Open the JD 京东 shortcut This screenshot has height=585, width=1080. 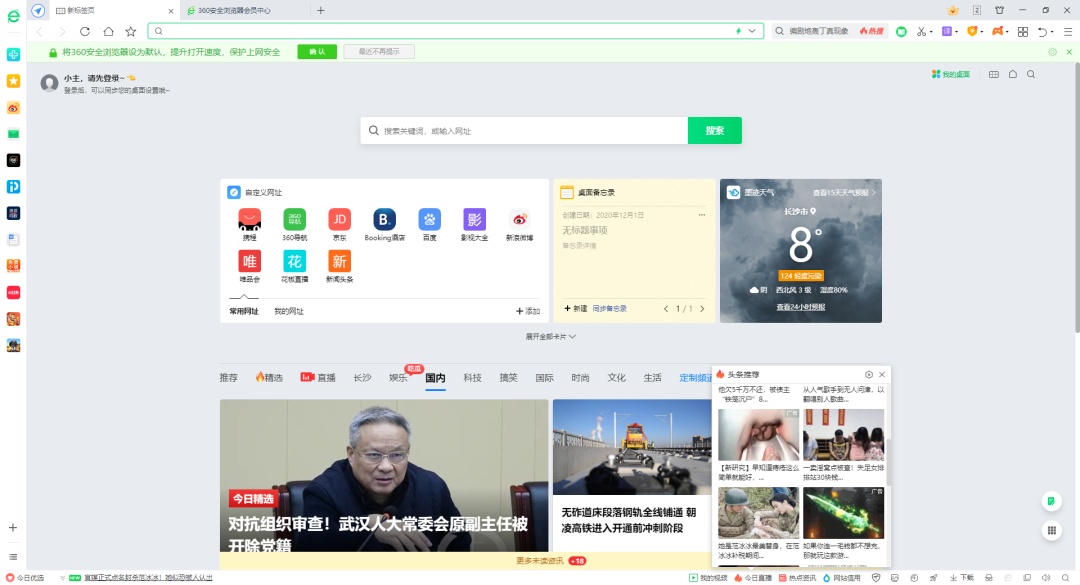(340, 220)
